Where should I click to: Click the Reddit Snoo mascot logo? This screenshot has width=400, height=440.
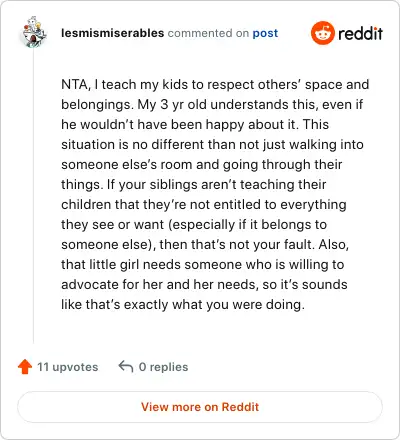tap(322, 33)
